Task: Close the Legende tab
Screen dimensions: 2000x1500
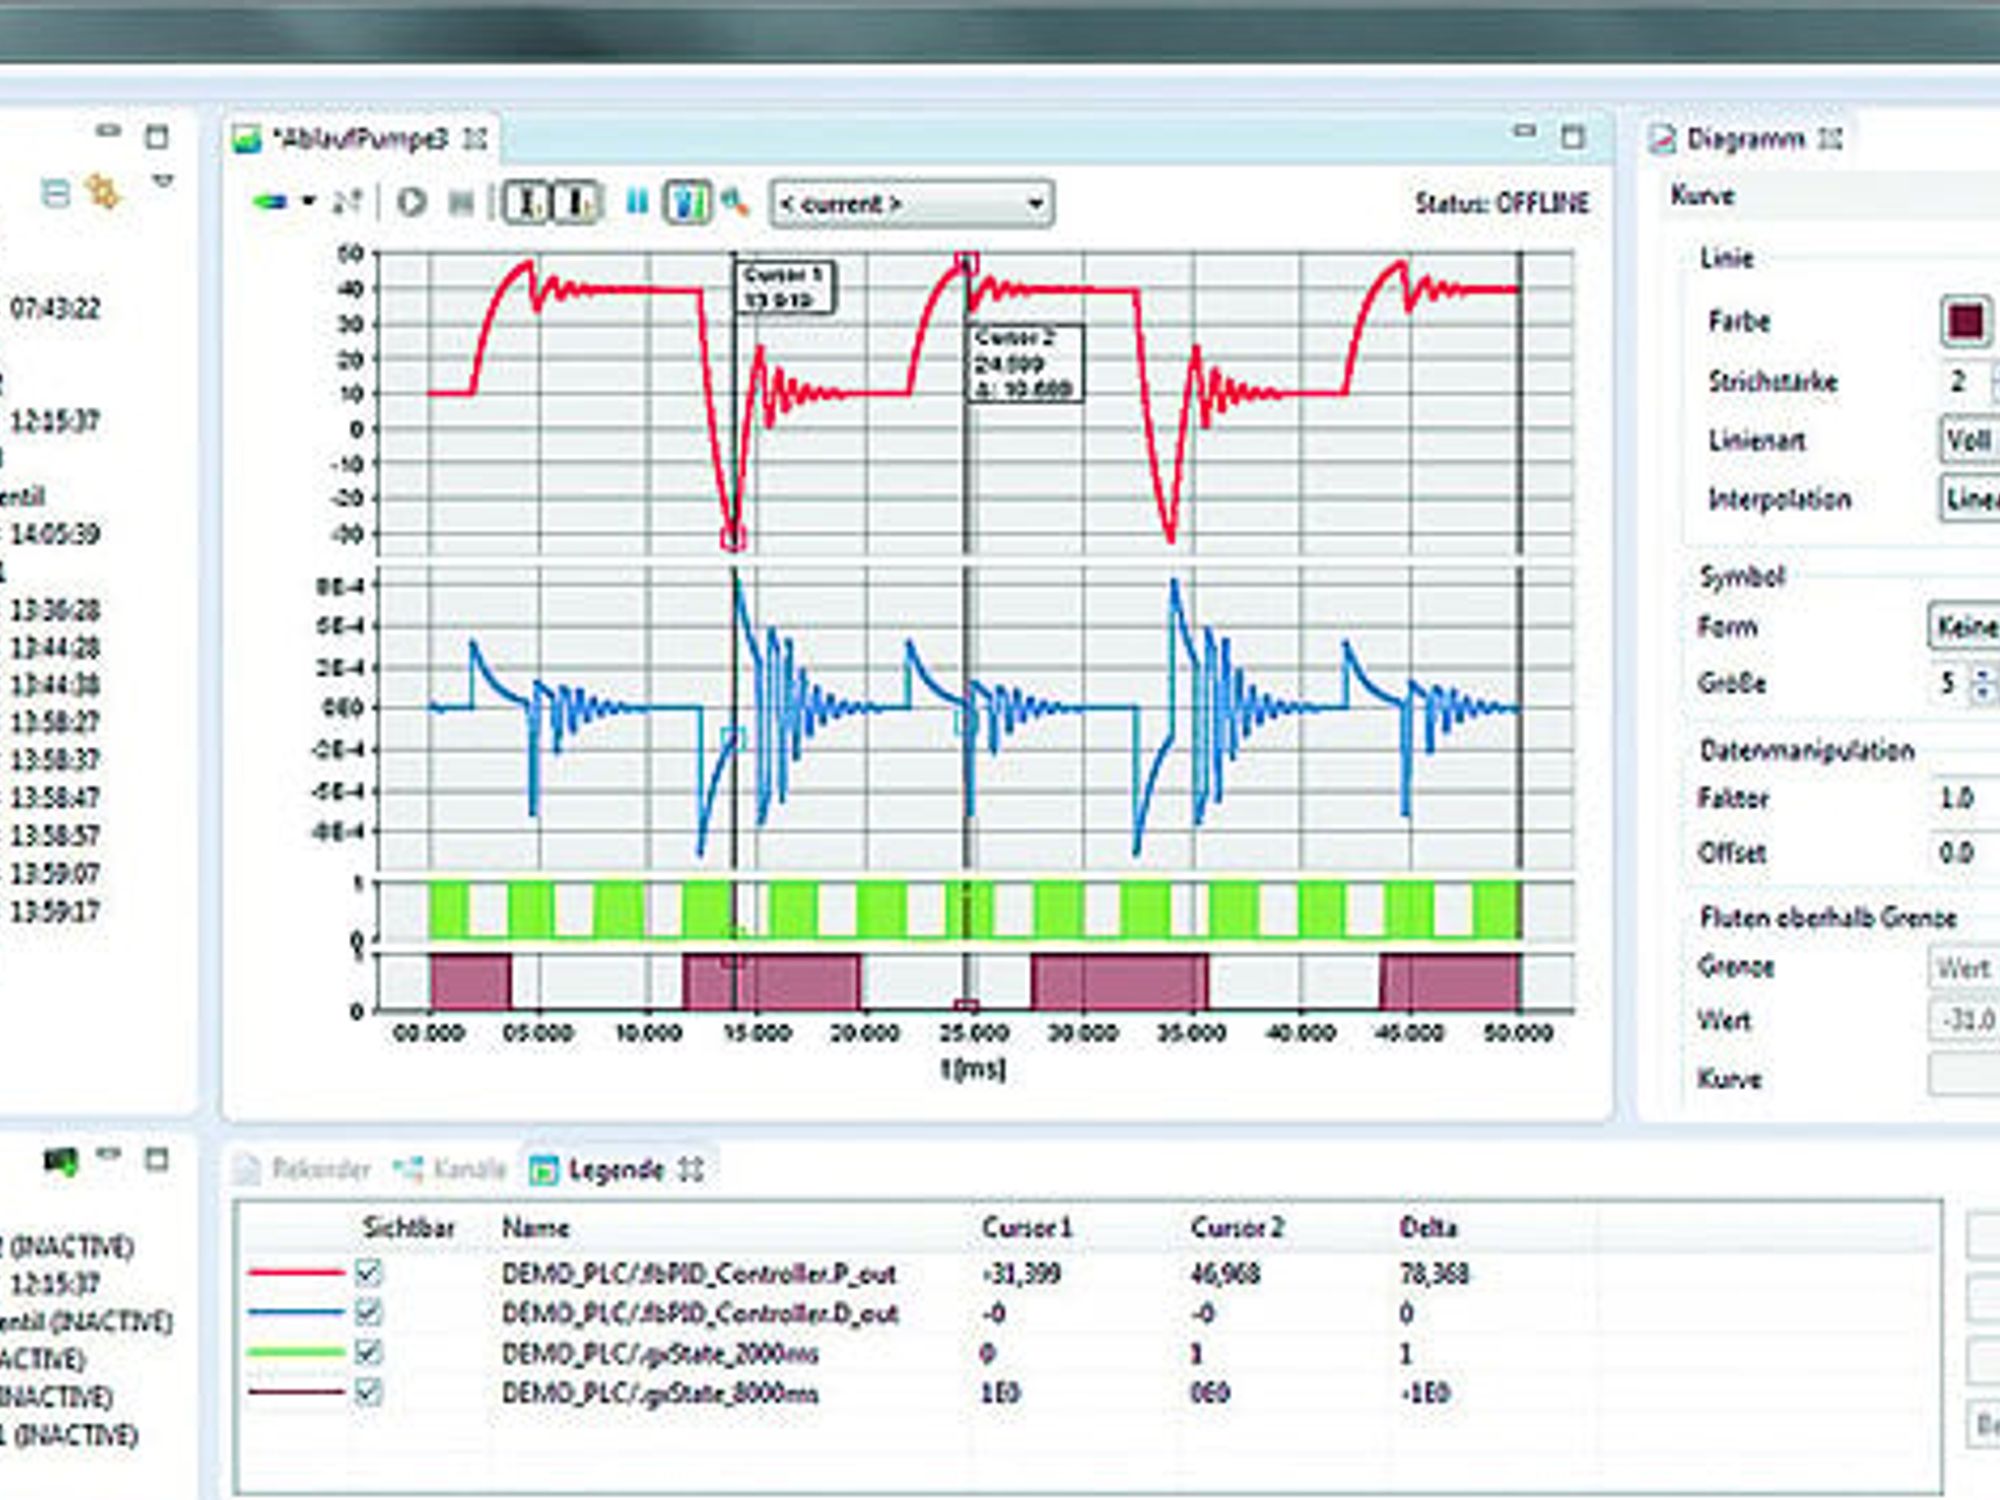Action: pos(692,1169)
